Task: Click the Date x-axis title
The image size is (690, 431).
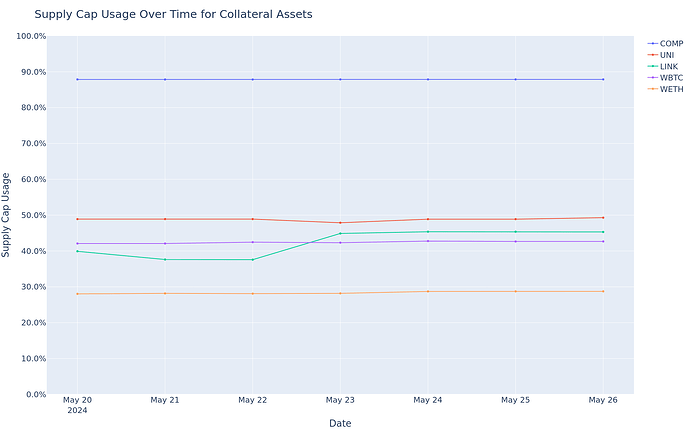Action: pos(340,423)
